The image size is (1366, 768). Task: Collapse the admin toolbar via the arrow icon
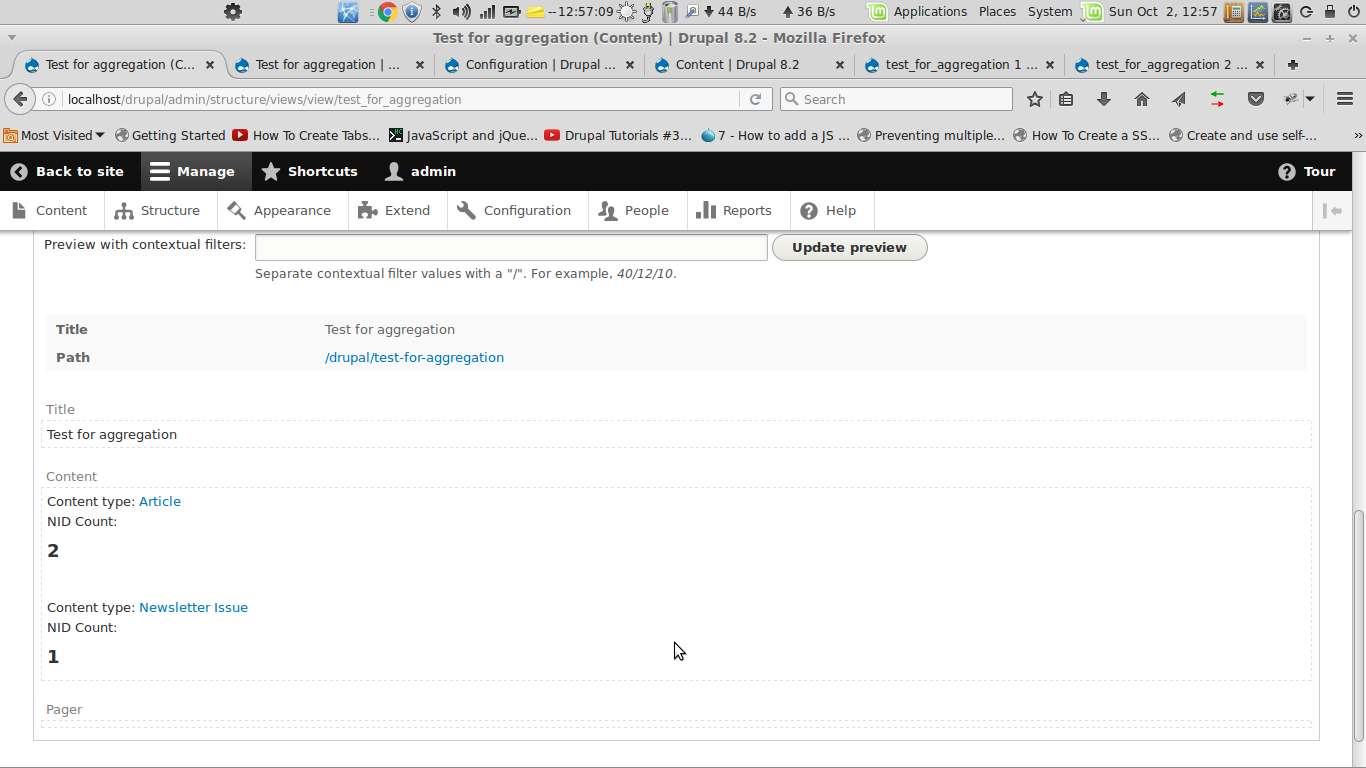pos(1333,210)
